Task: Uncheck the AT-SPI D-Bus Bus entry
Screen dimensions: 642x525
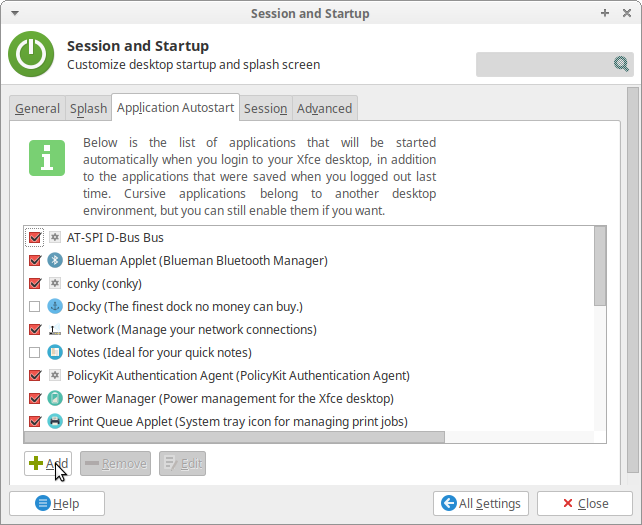Action: point(35,238)
